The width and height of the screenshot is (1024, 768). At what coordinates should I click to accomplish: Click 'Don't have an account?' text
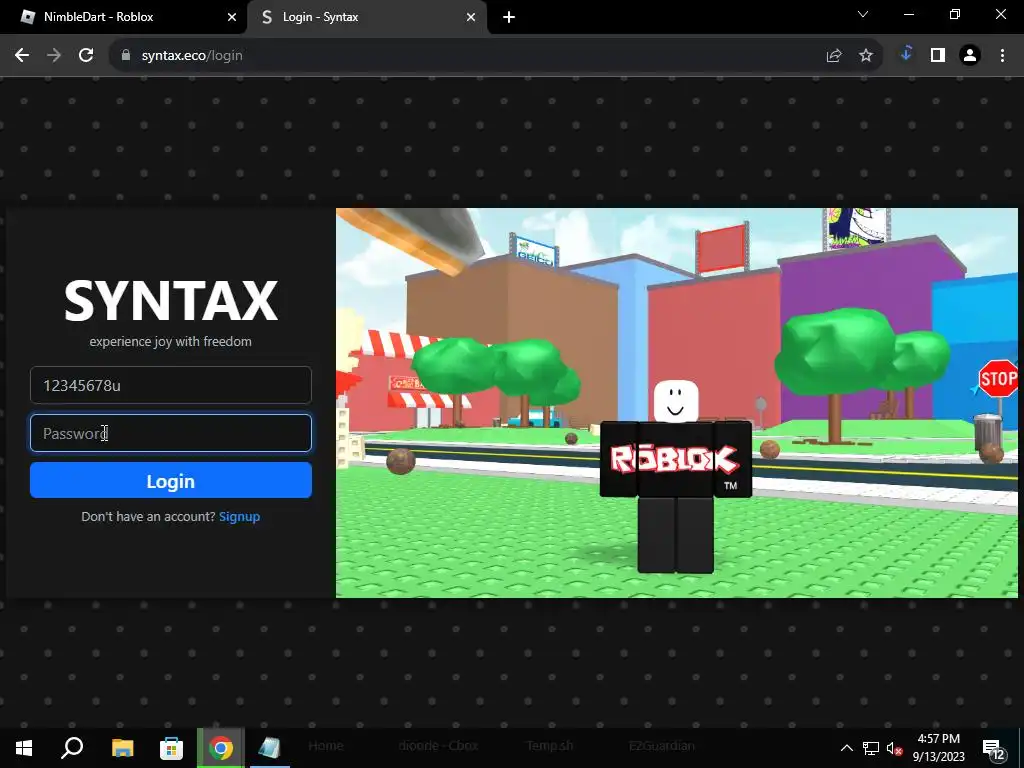click(x=148, y=517)
